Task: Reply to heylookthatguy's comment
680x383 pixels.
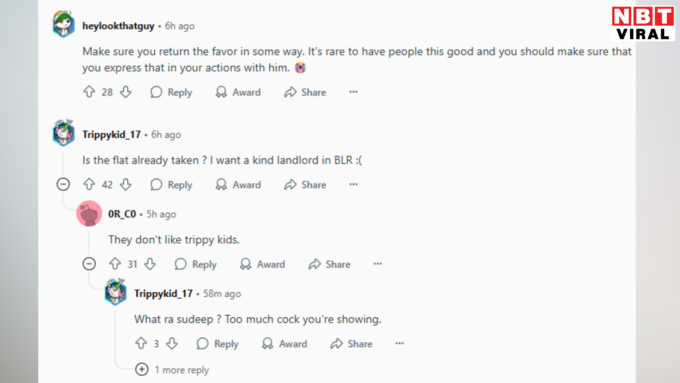Action: point(171,92)
